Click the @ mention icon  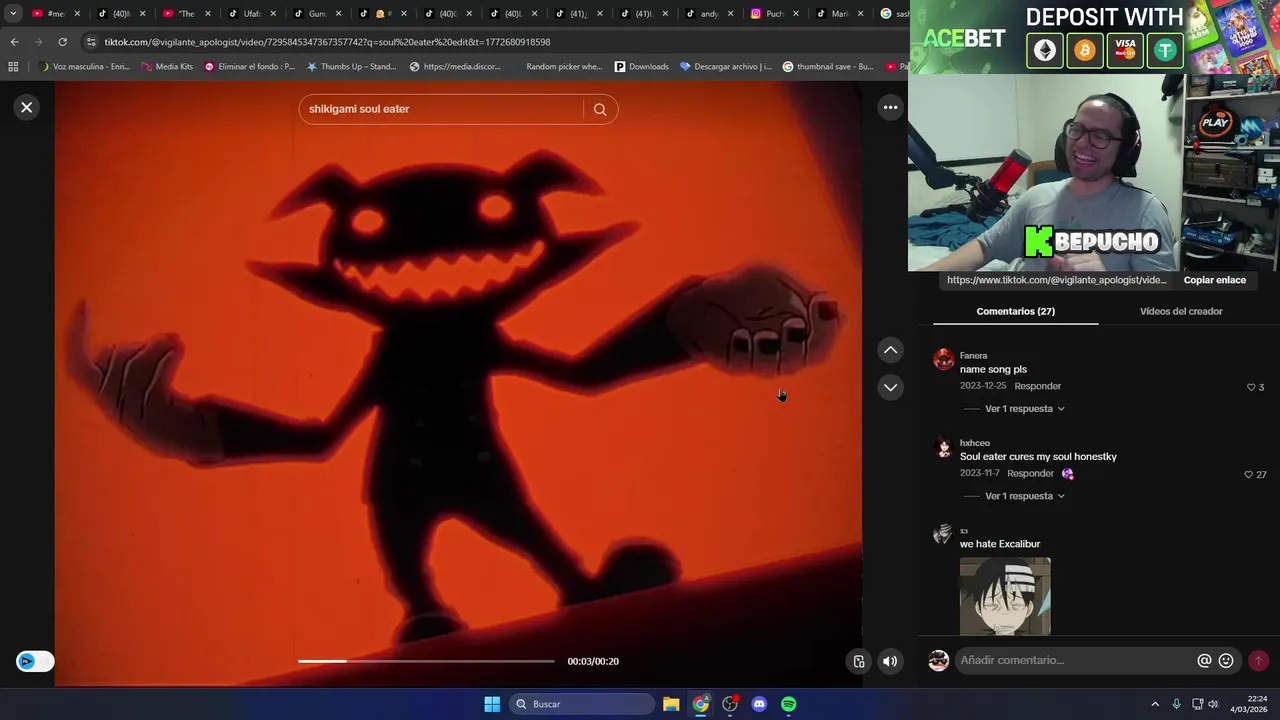[x=1204, y=660]
